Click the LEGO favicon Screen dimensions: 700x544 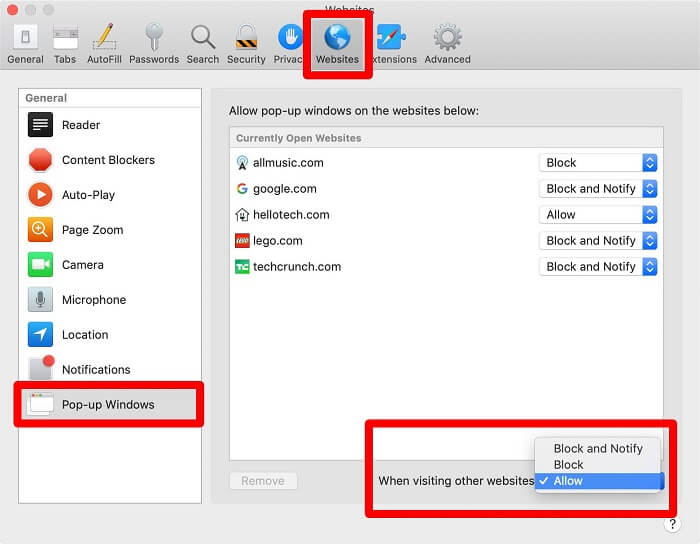pos(242,241)
